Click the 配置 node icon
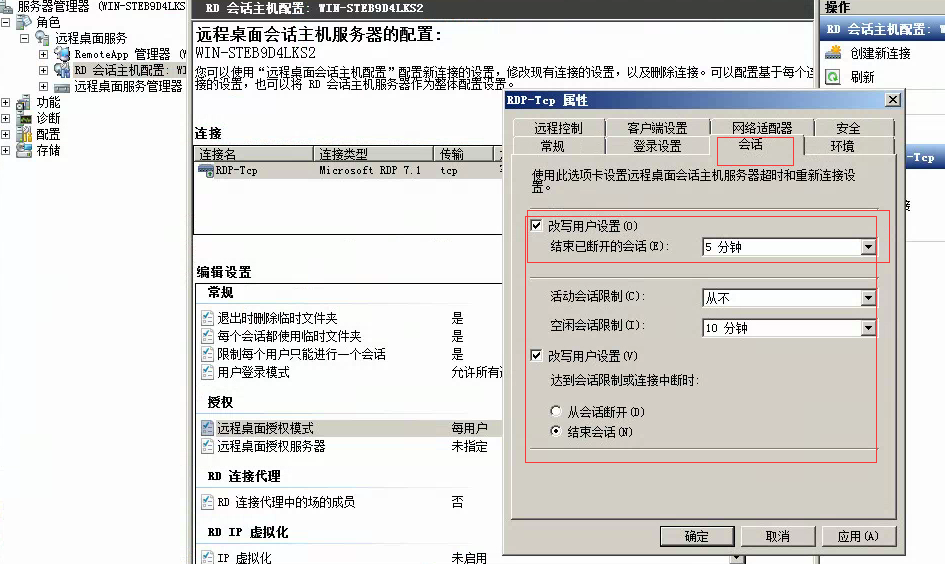Image resolution: width=945 pixels, height=564 pixels. (24, 134)
